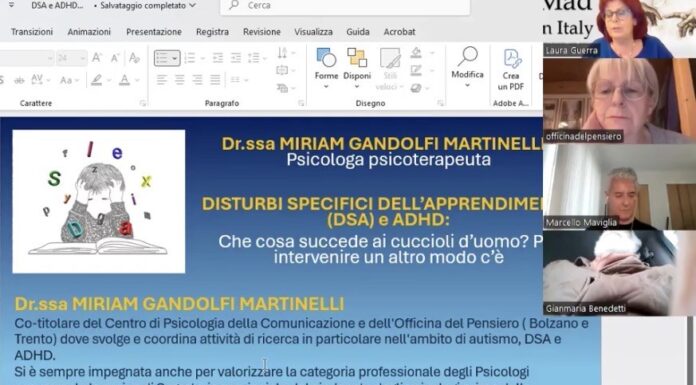Click the shape outline pen icon
This screenshot has height=385, width=696.
click(415, 70)
